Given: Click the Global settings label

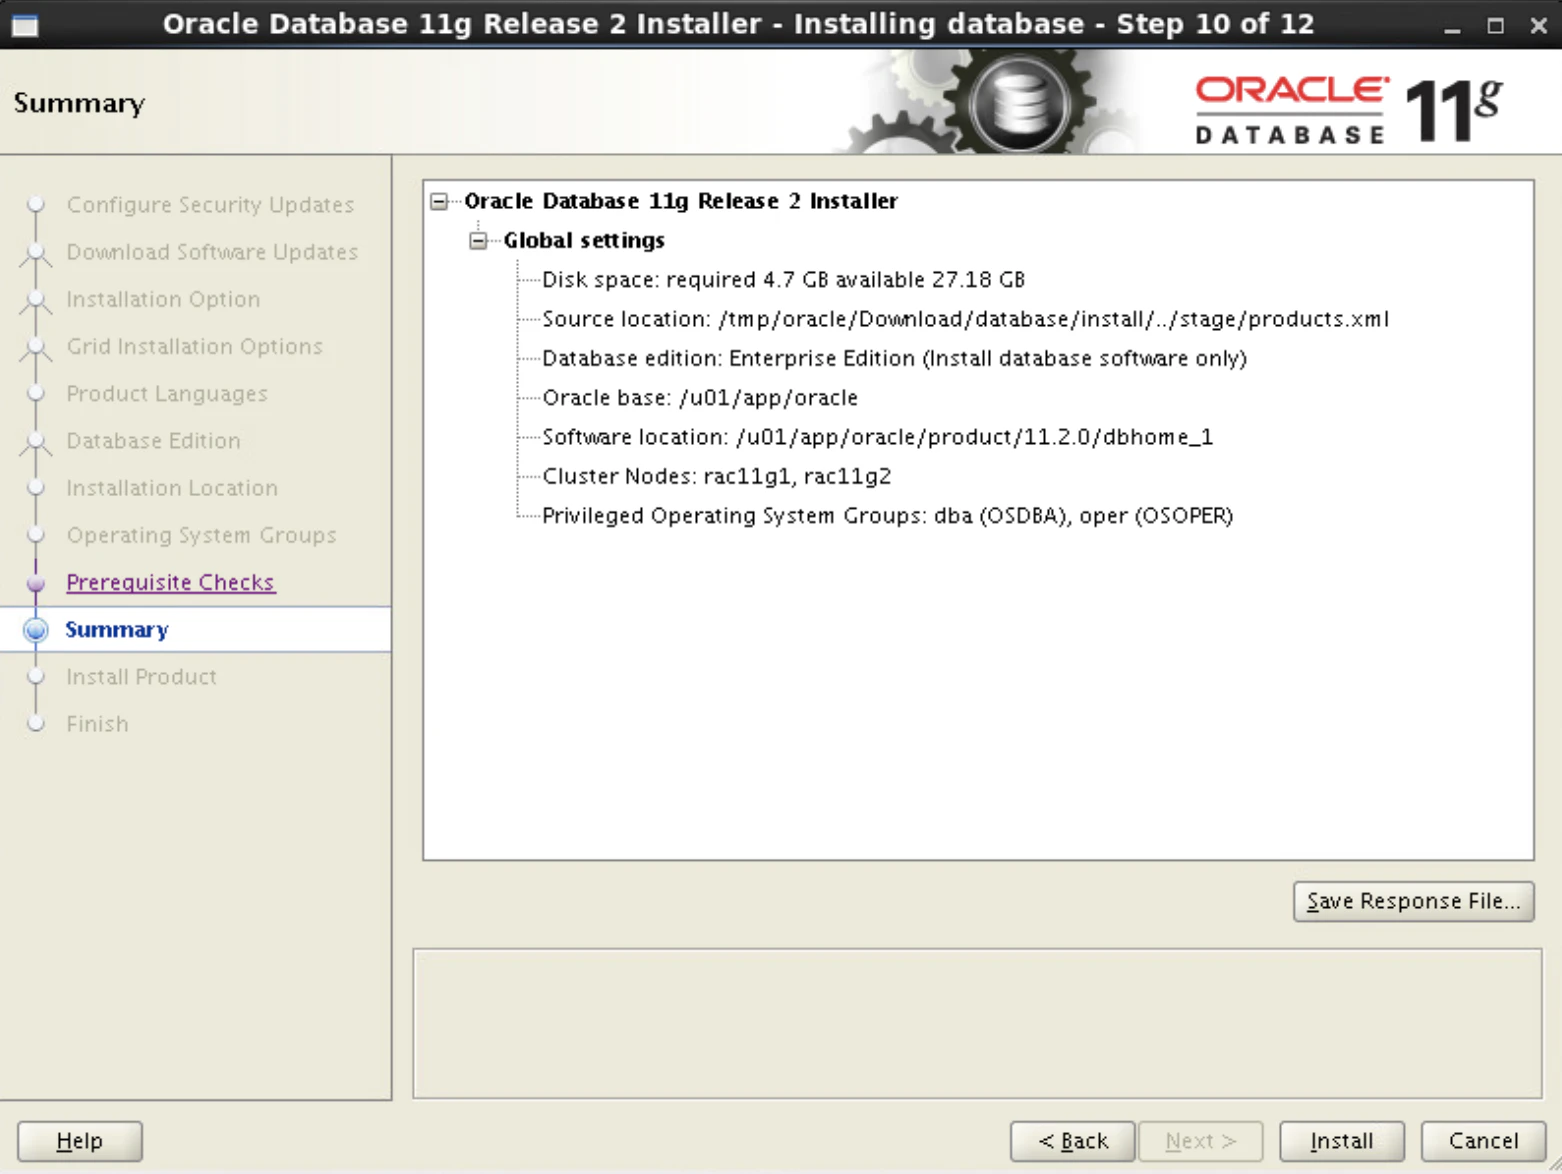Looking at the screenshot, I should [584, 241].
